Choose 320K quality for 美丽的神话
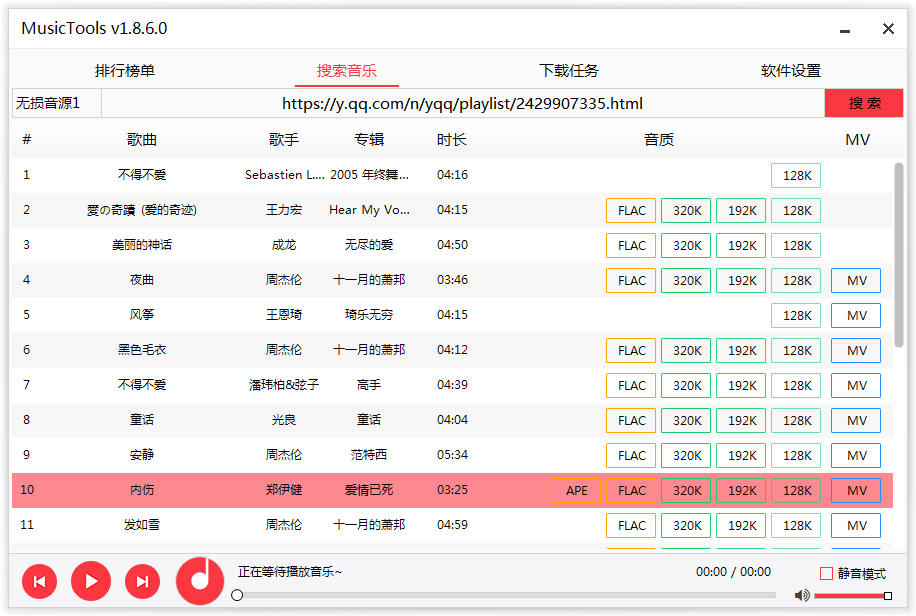This screenshot has width=916, height=616. tap(686, 246)
